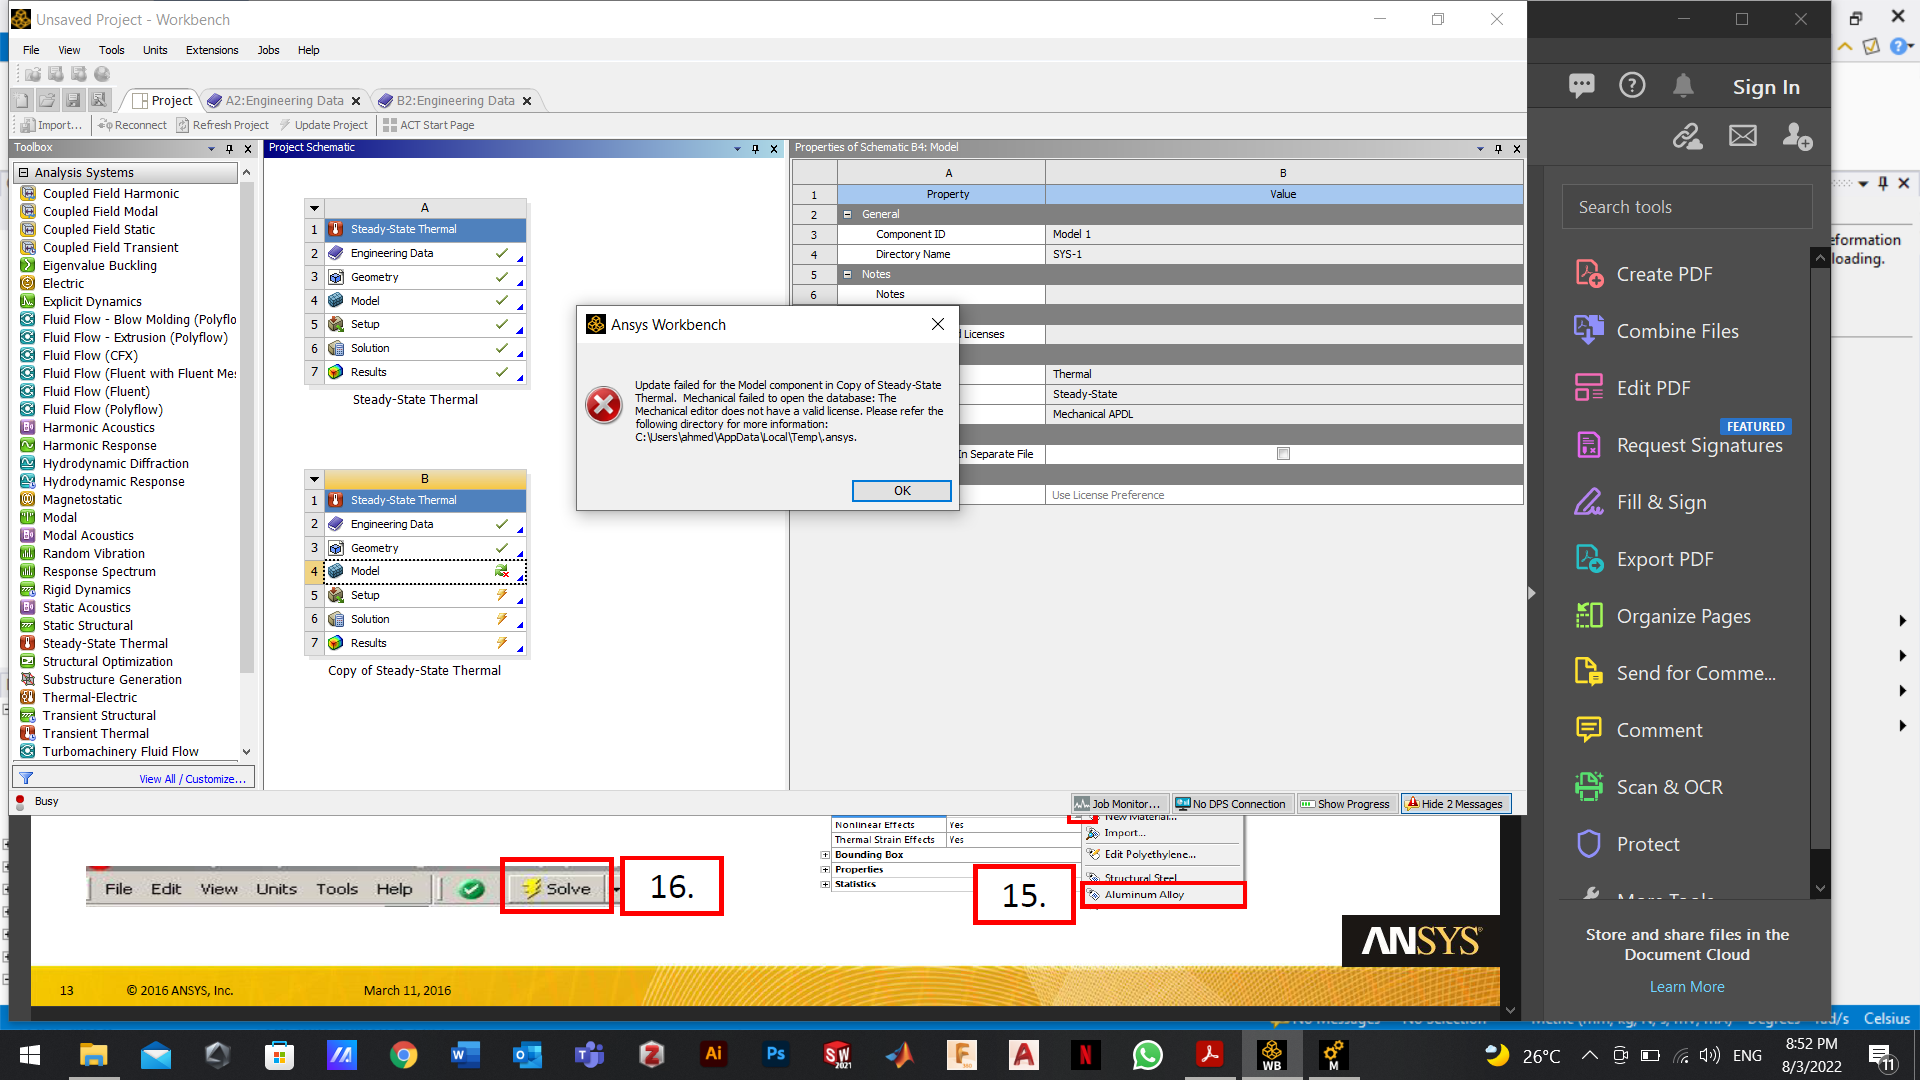Select Model cell in system B
The image size is (1920, 1080).
425,572
